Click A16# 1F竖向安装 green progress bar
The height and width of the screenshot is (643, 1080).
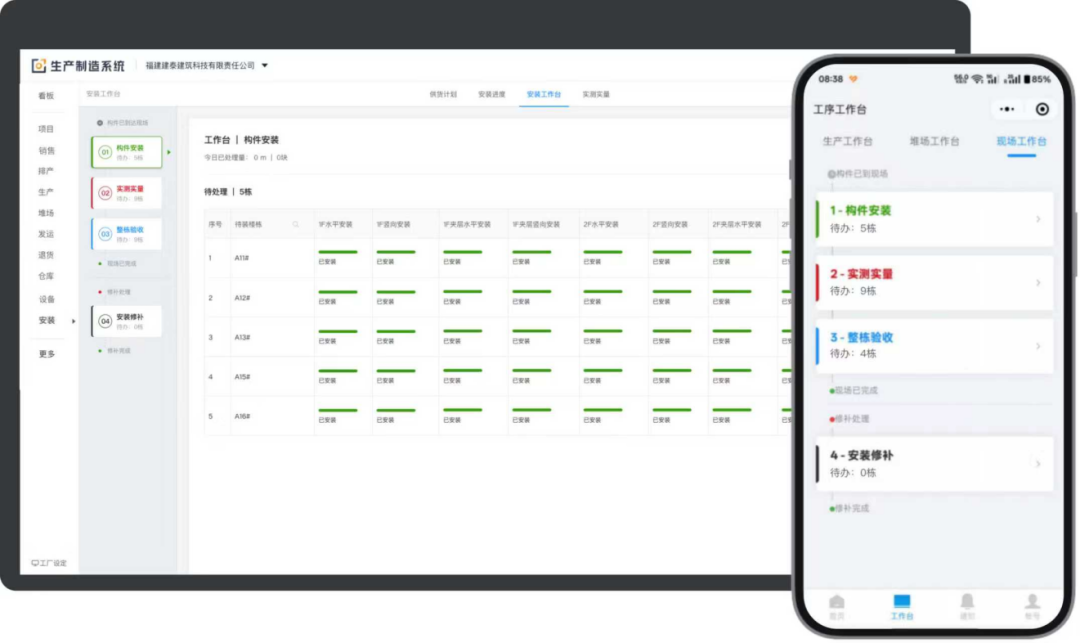[395, 410]
